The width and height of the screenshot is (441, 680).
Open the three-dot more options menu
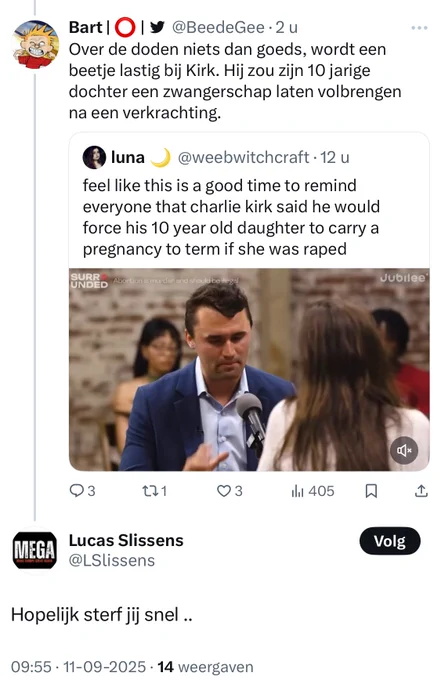pos(419,28)
